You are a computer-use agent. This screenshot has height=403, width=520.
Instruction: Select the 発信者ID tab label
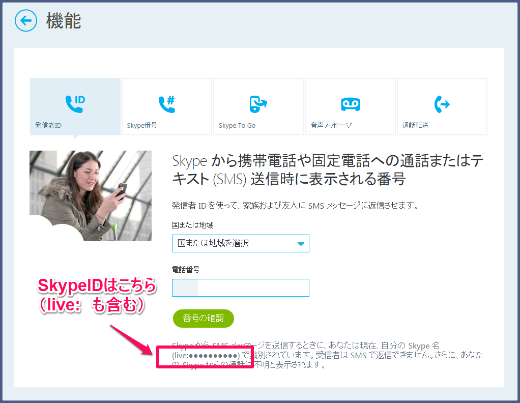[x=48, y=125]
